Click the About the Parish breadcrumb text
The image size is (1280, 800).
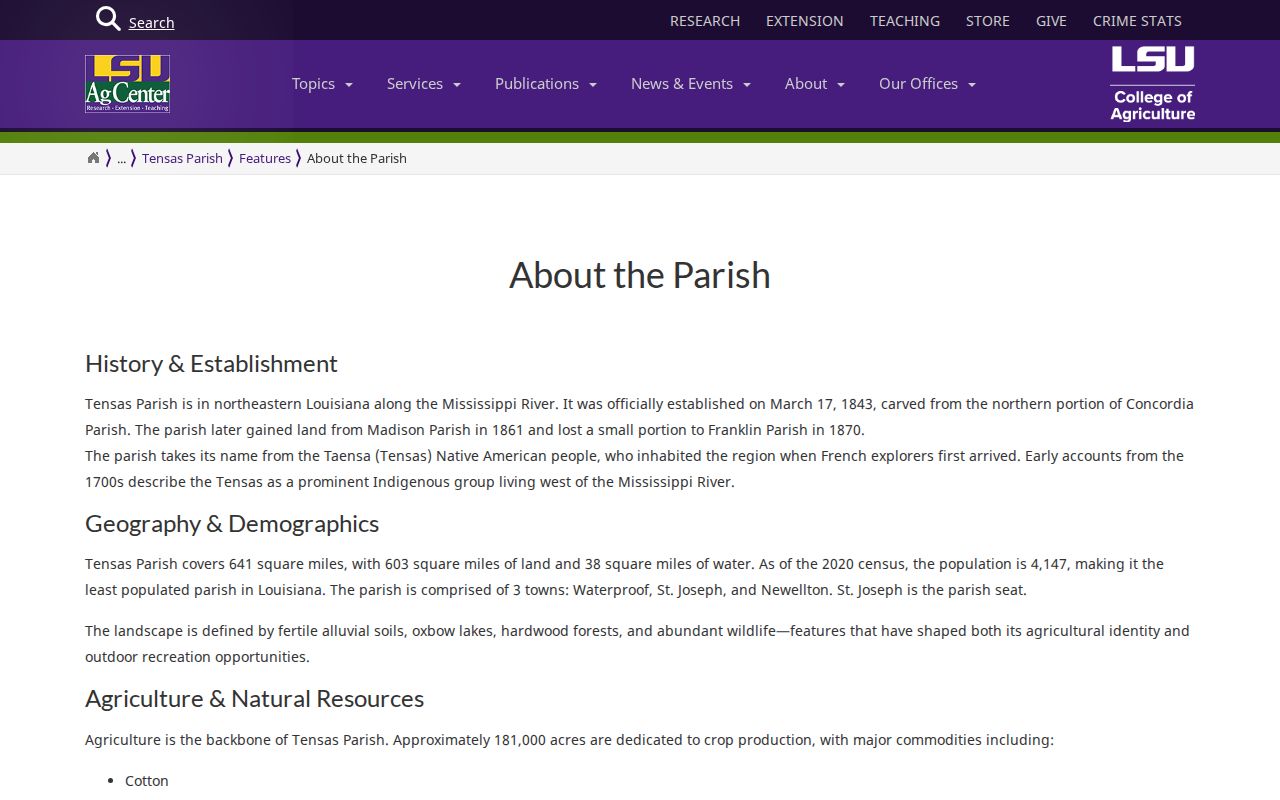357,158
